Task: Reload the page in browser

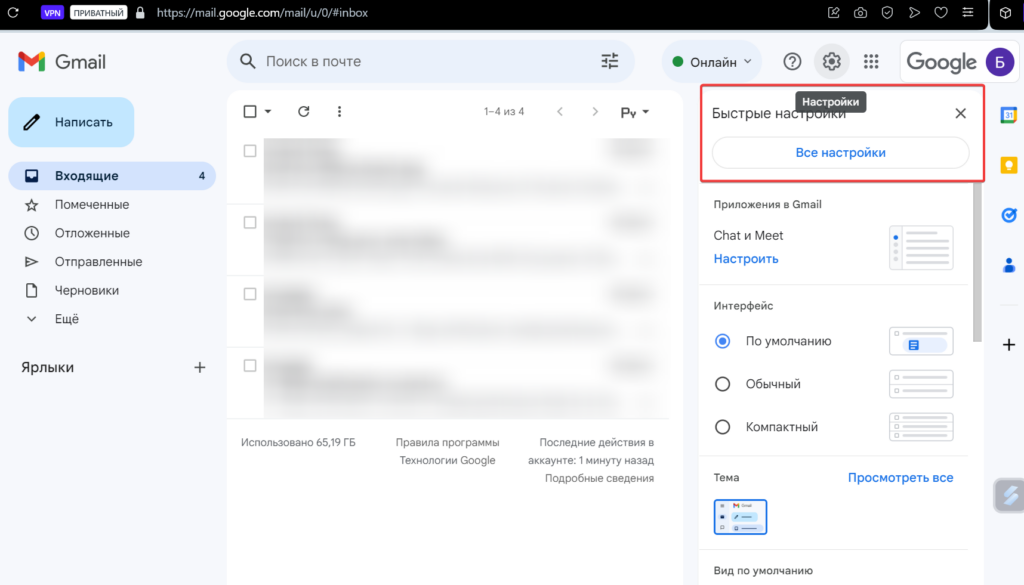Action: click(13, 12)
